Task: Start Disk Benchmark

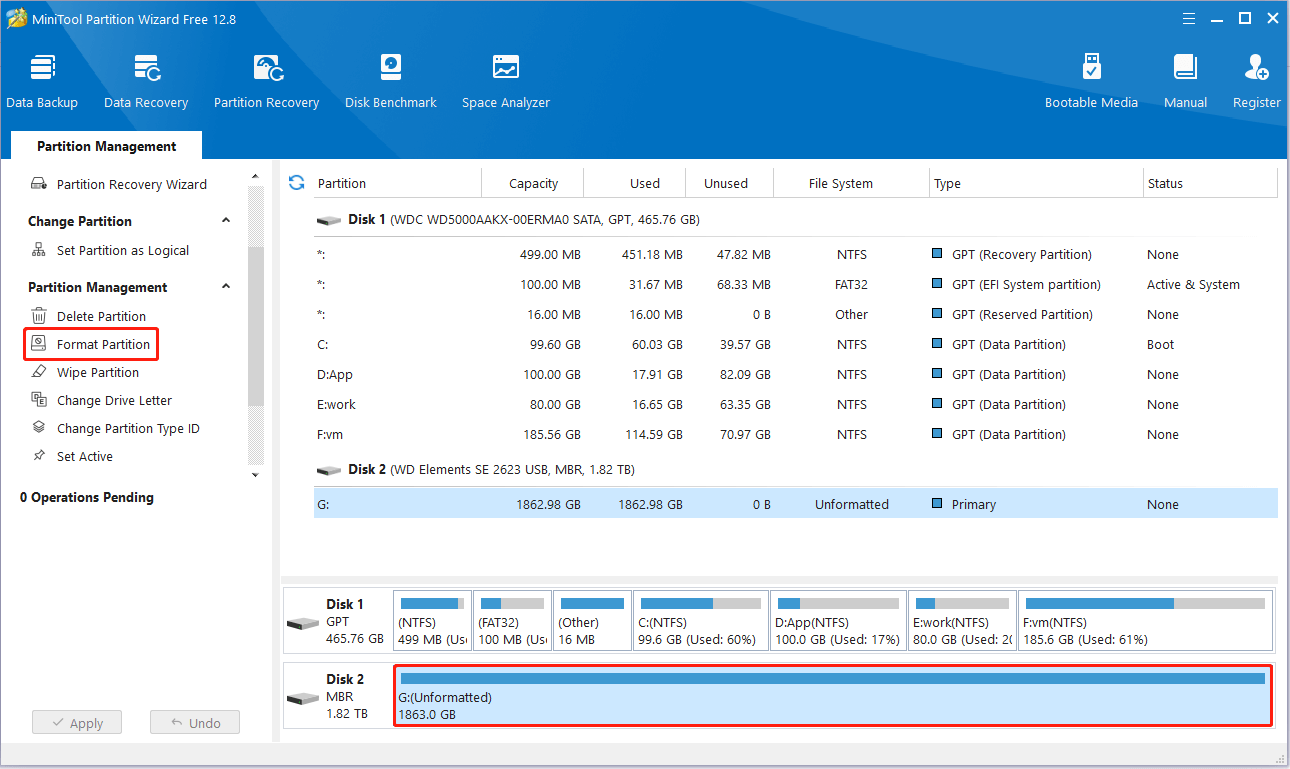Action: click(x=391, y=82)
